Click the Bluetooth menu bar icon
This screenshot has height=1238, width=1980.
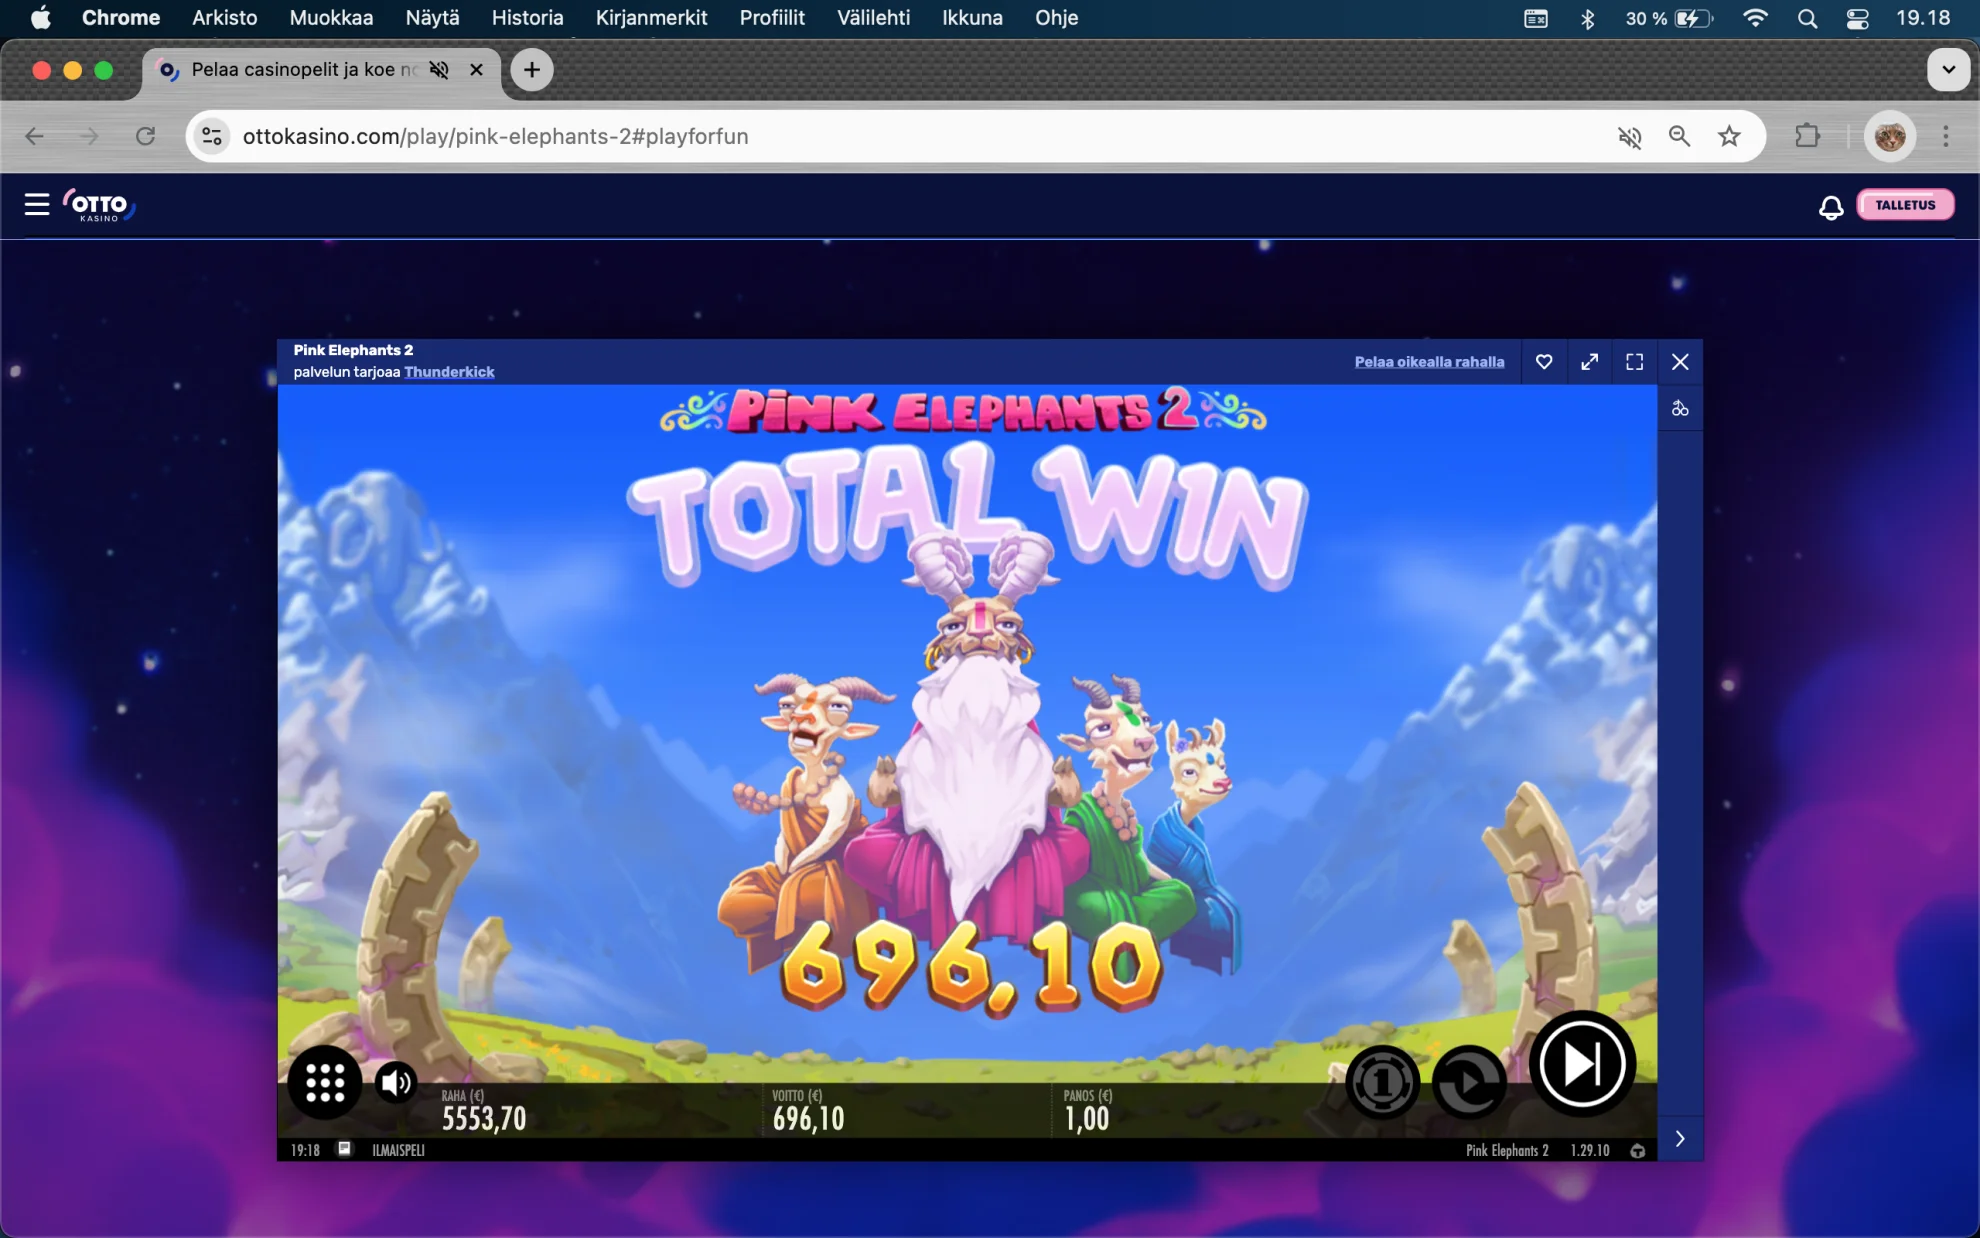(x=1587, y=18)
